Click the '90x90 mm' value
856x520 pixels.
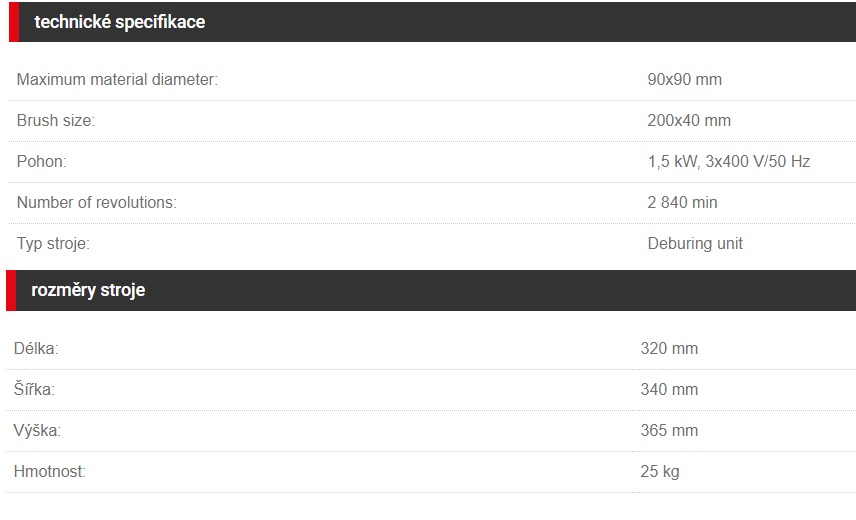[685, 80]
